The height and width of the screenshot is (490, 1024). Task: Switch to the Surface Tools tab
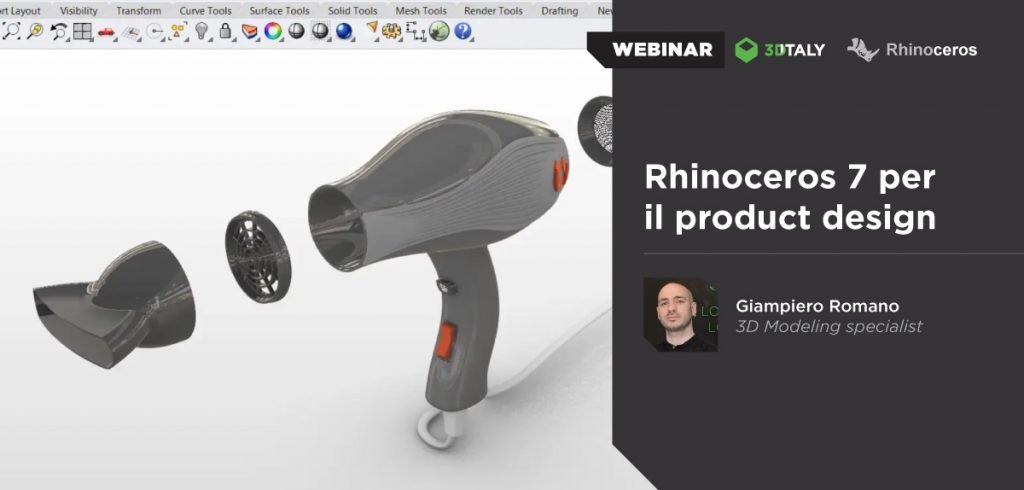click(x=280, y=10)
